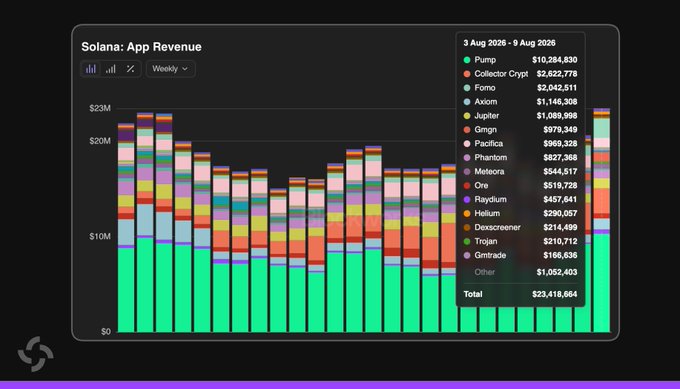680x389 pixels.
Task: Click the Other value $1,052,403
Action: (557, 272)
